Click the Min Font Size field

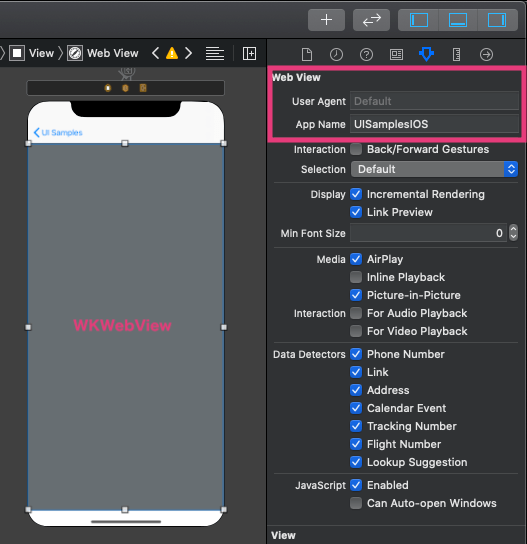coord(428,233)
